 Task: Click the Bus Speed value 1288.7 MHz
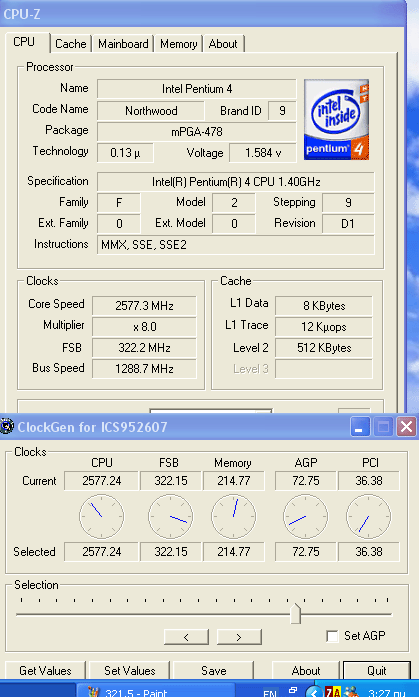(x=144, y=369)
